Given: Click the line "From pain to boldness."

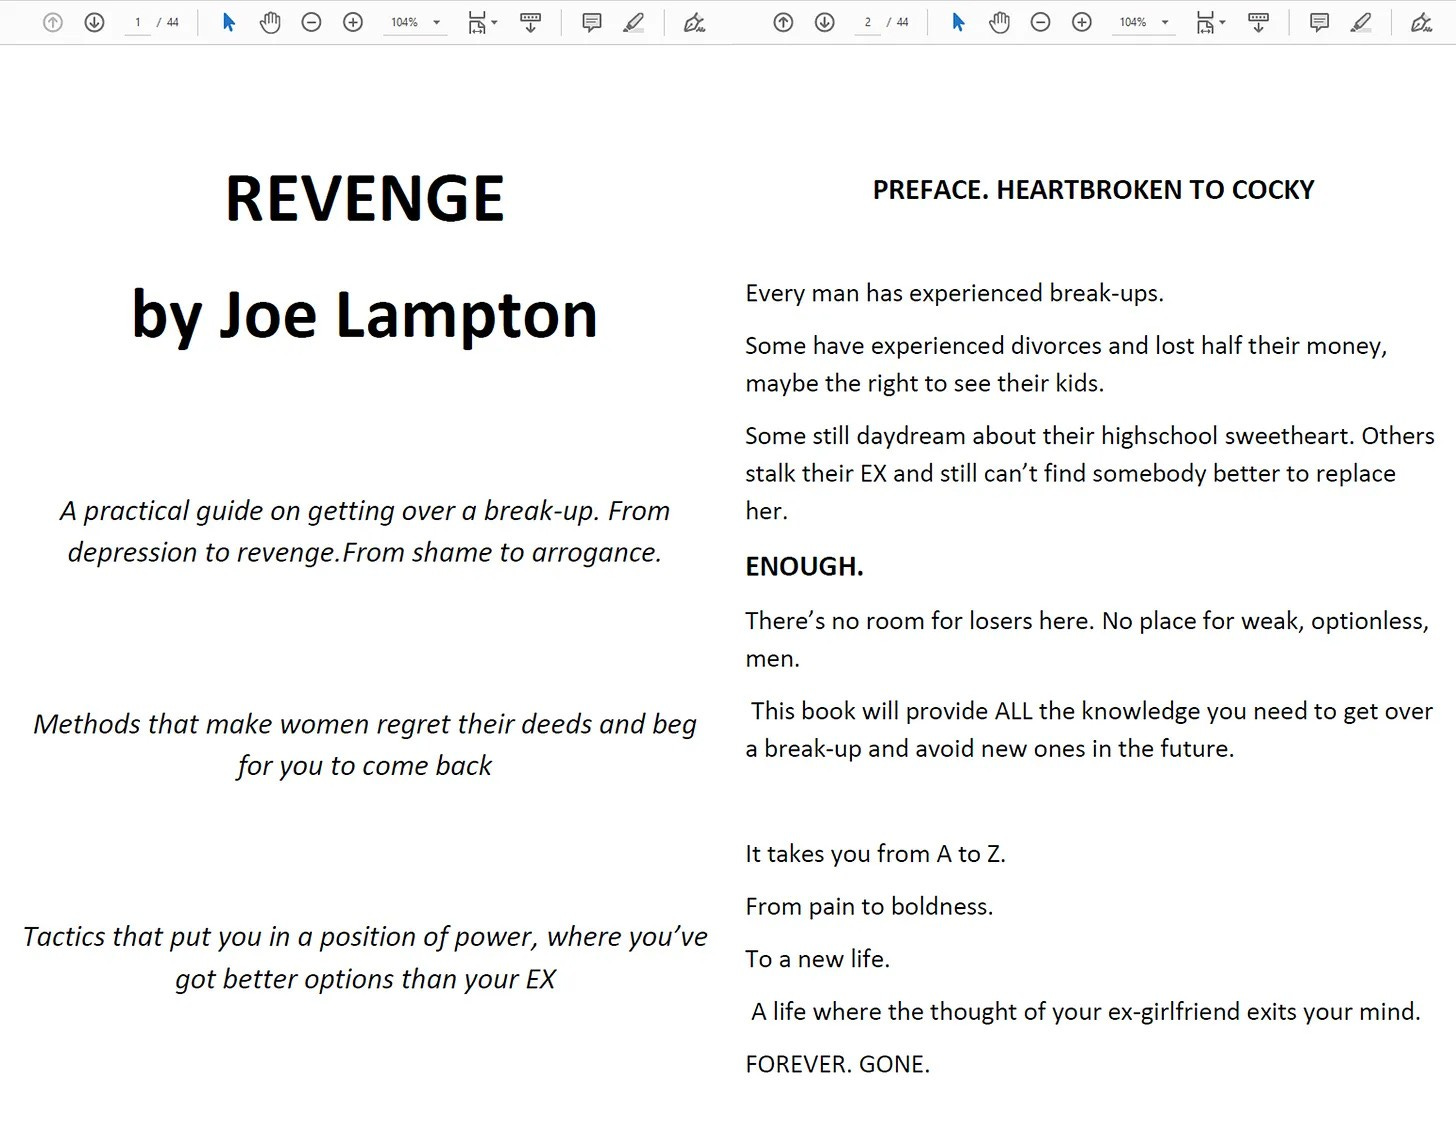Looking at the screenshot, I should (869, 907).
